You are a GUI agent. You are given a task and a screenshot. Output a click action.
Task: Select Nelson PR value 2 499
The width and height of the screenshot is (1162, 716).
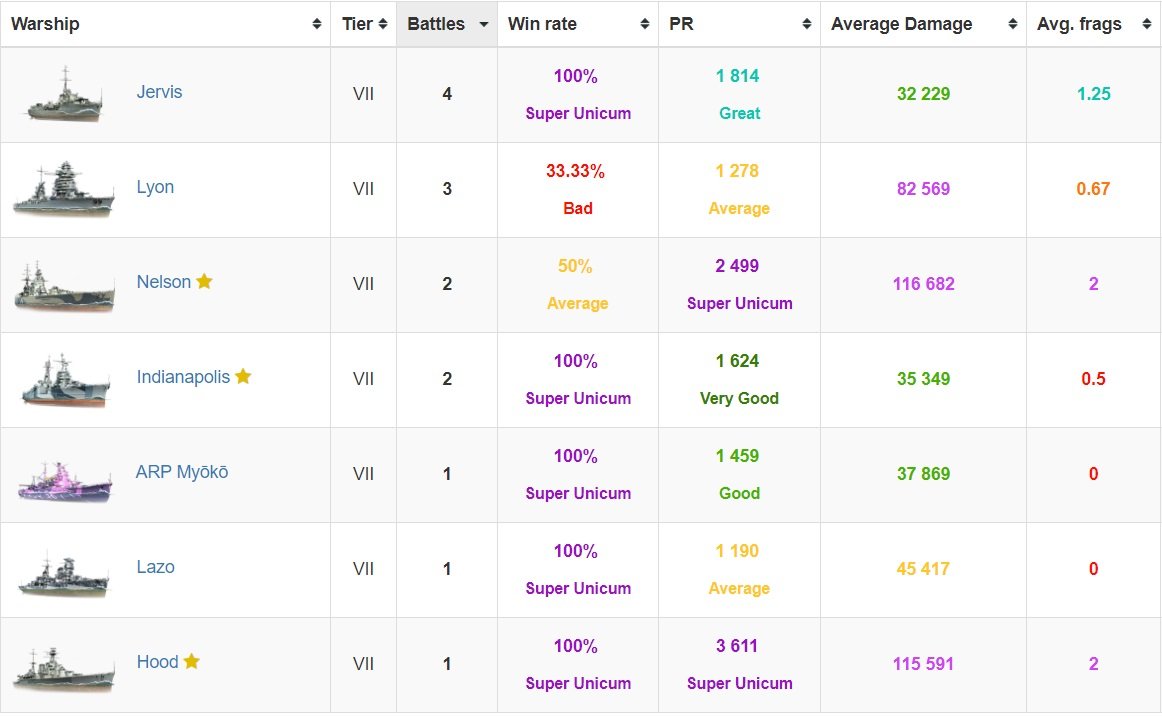[x=737, y=265]
